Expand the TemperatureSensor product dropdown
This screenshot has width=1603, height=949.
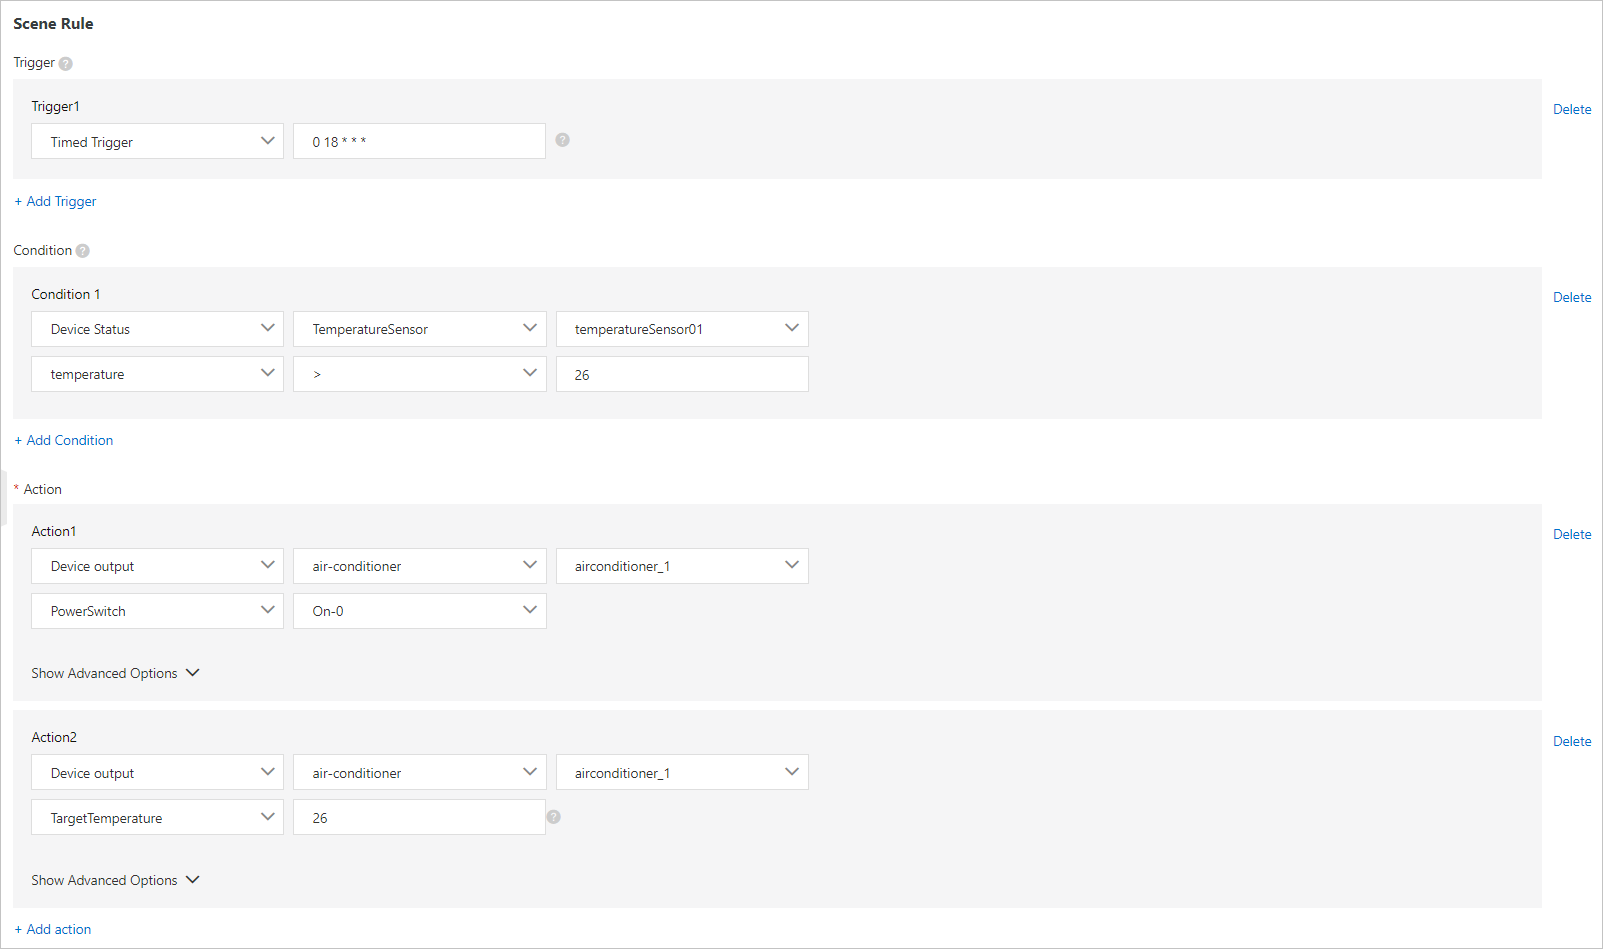tap(419, 328)
